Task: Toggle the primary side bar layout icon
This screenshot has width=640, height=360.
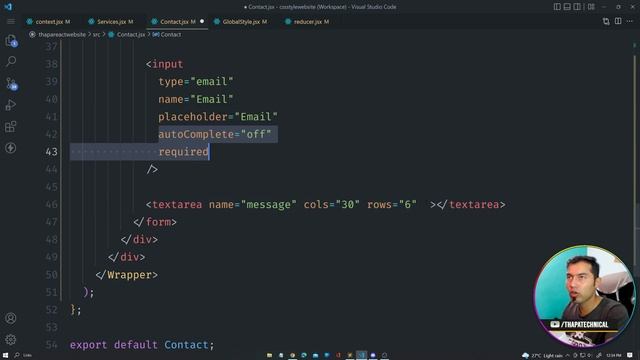Action: pos(557,7)
